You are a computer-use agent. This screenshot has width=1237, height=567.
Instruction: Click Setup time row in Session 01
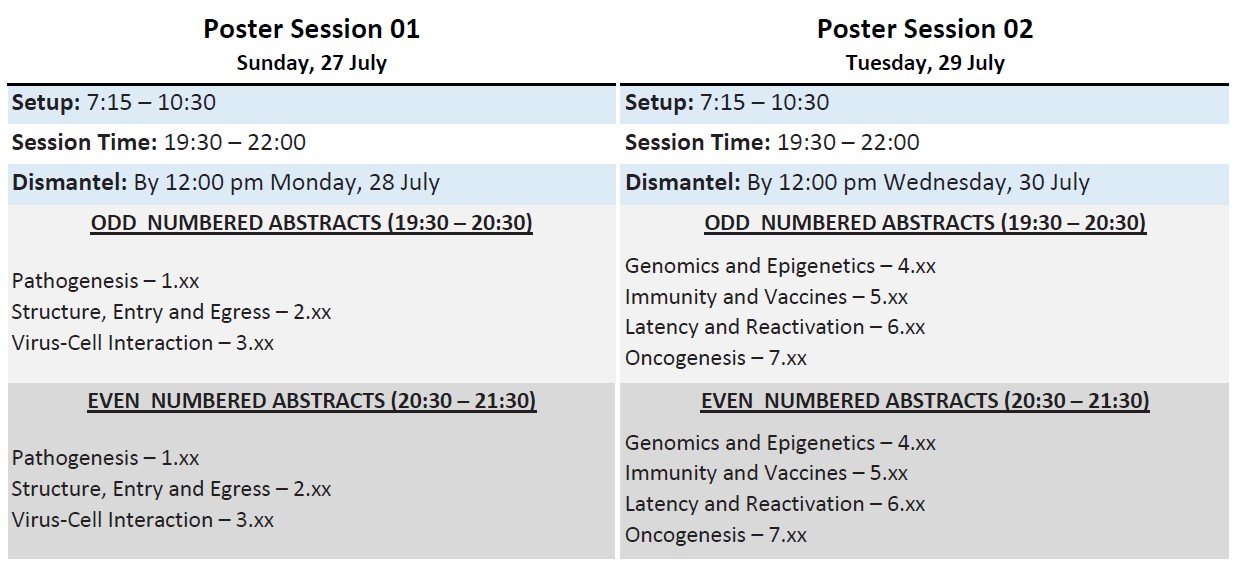312,103
